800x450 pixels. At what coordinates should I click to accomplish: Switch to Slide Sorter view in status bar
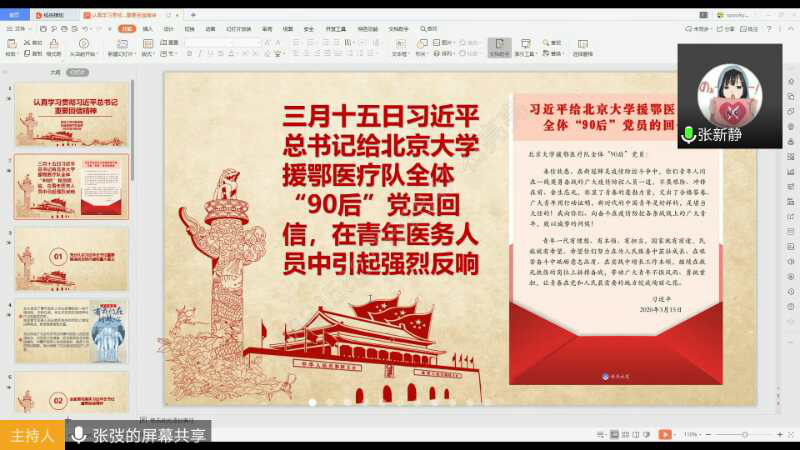[x=625, y=434]
